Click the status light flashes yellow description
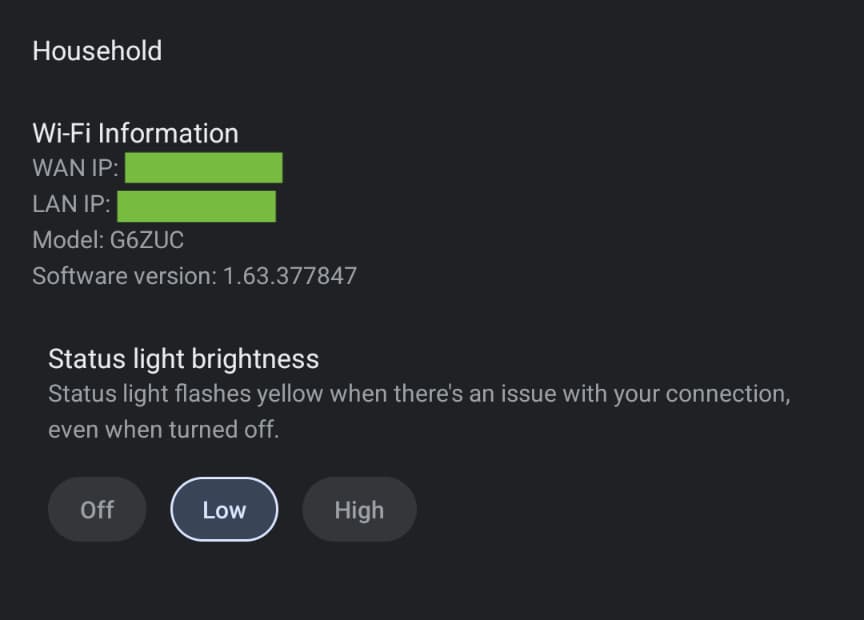Viewport: 864px width, 620px height. (419, 393)
